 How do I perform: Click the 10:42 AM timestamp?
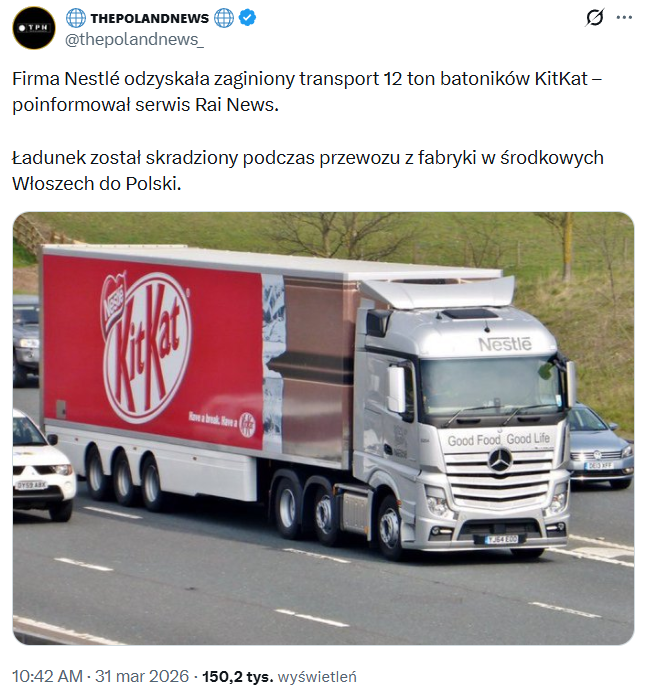pyautogui.click(x=47, y=676)
